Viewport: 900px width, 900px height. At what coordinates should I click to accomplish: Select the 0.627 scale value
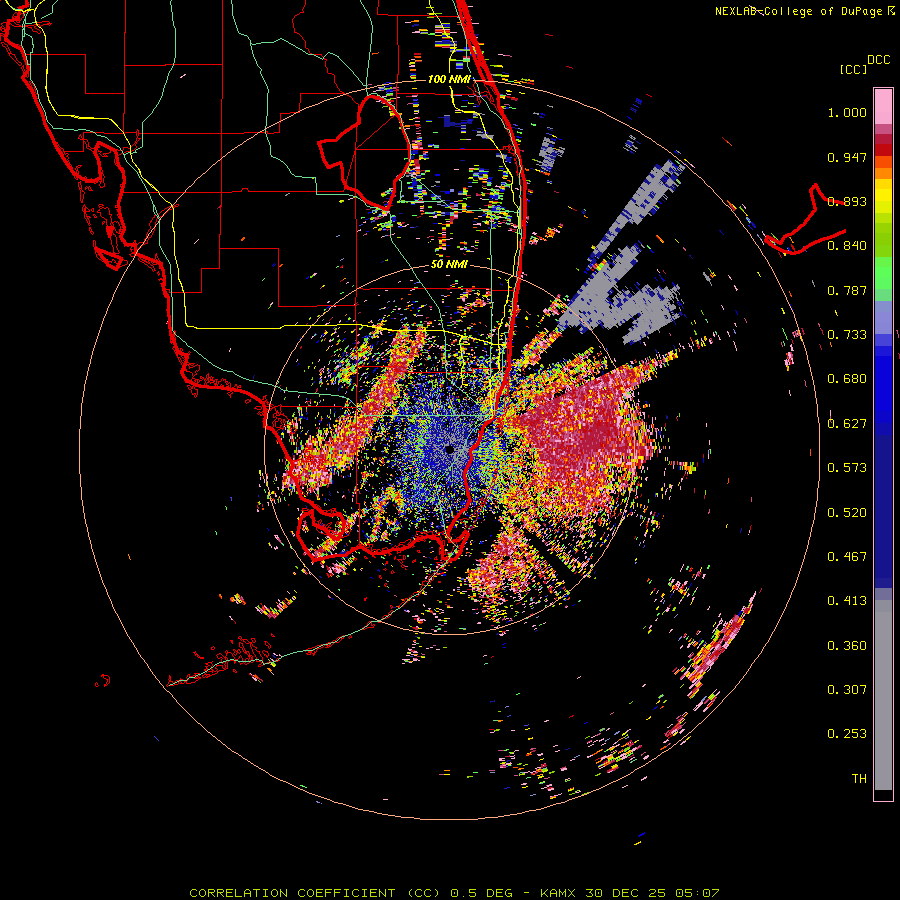pyautogui.click(x=847, y=424)
